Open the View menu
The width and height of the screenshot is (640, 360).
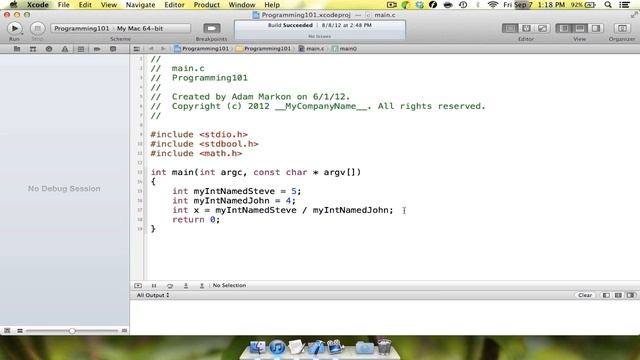(109, 5)
